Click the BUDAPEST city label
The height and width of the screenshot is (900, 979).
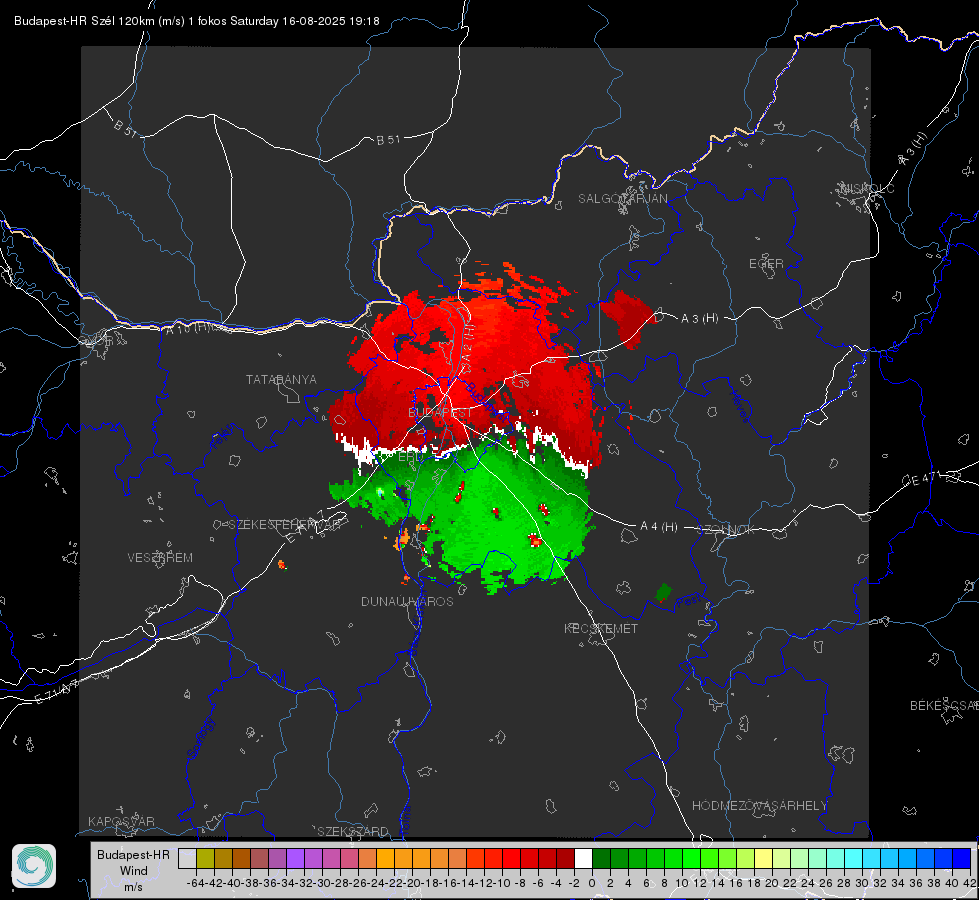[440, 413]
